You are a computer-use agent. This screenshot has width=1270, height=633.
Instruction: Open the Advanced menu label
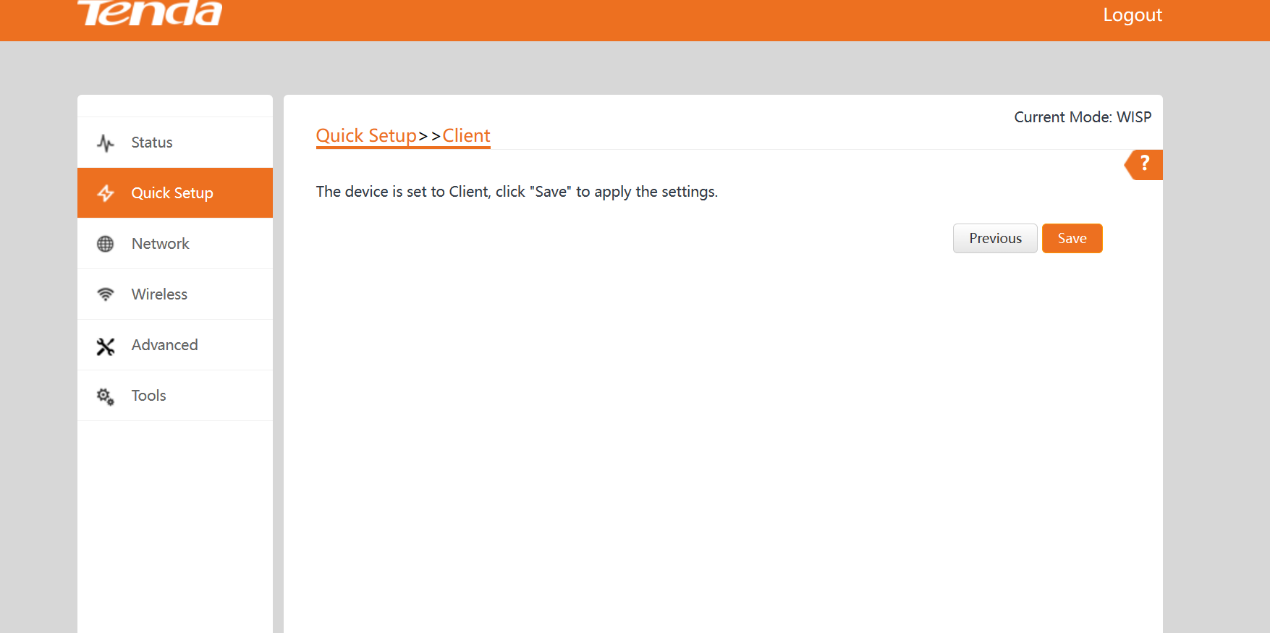pos(164,345)
